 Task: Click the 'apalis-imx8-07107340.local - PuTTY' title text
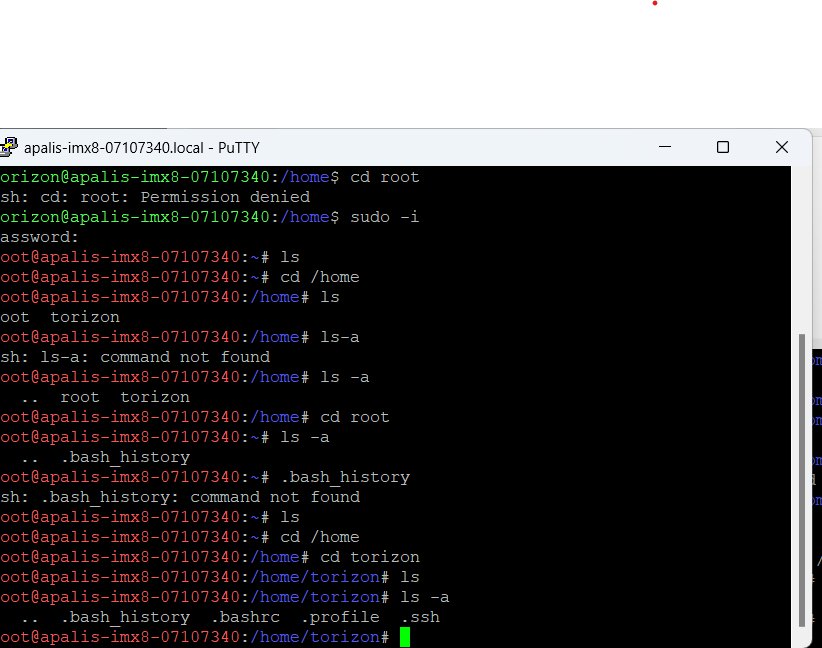(x=142, y=148)
